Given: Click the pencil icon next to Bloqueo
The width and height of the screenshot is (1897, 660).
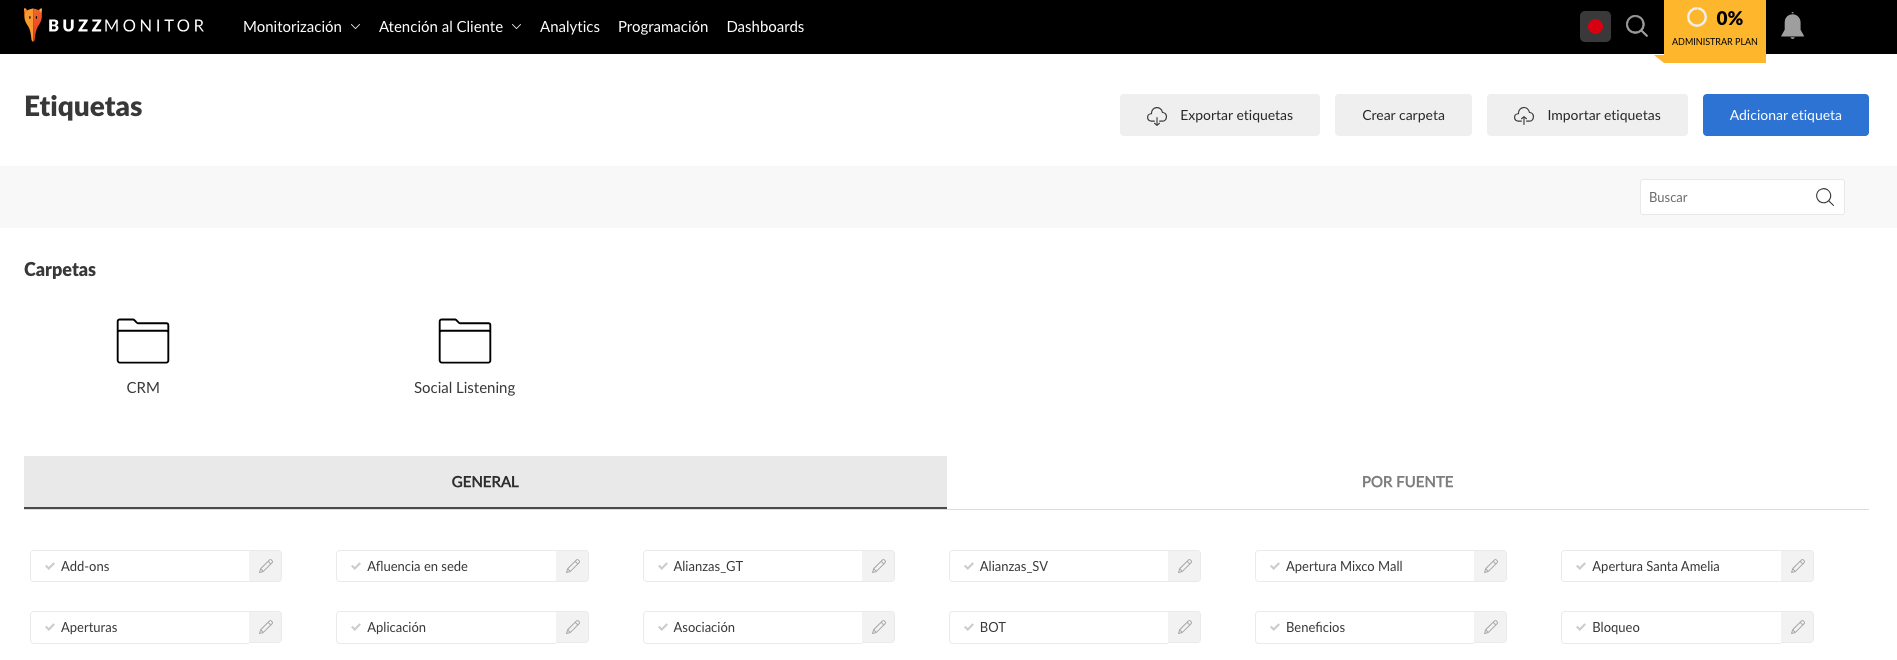Looking at the screenshot, I should point(1798,627).
